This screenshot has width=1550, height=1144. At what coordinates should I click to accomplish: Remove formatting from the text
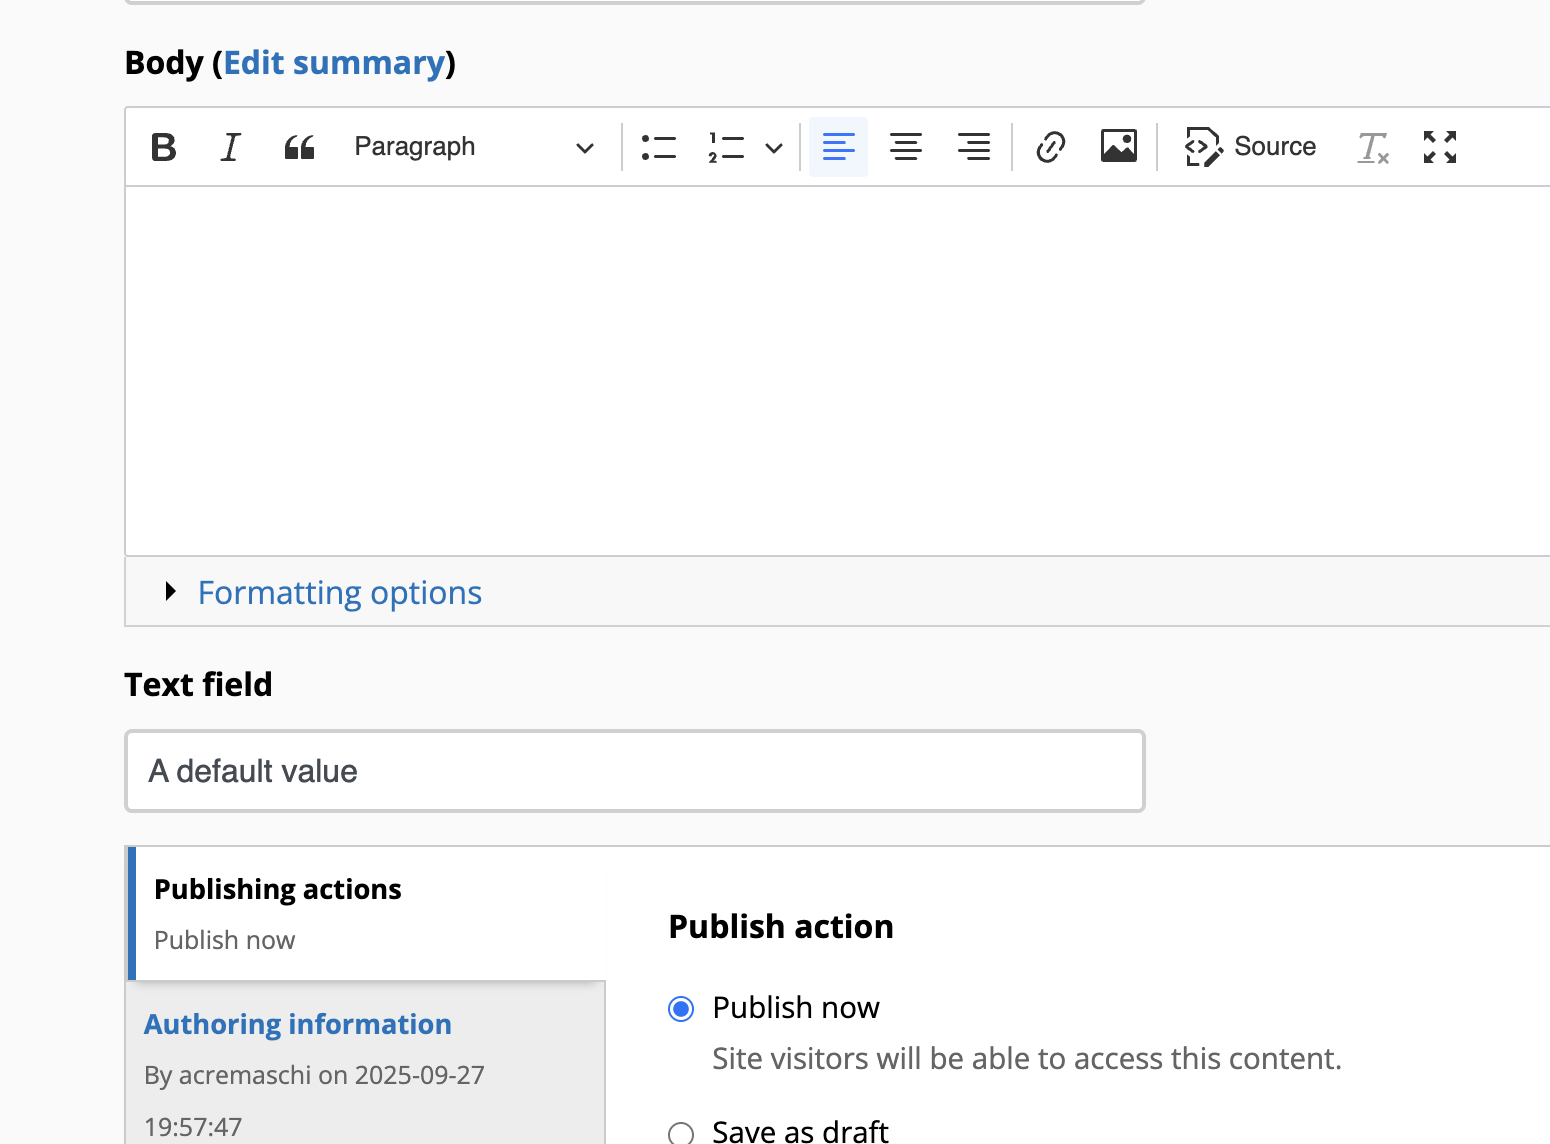point(1373,147)
